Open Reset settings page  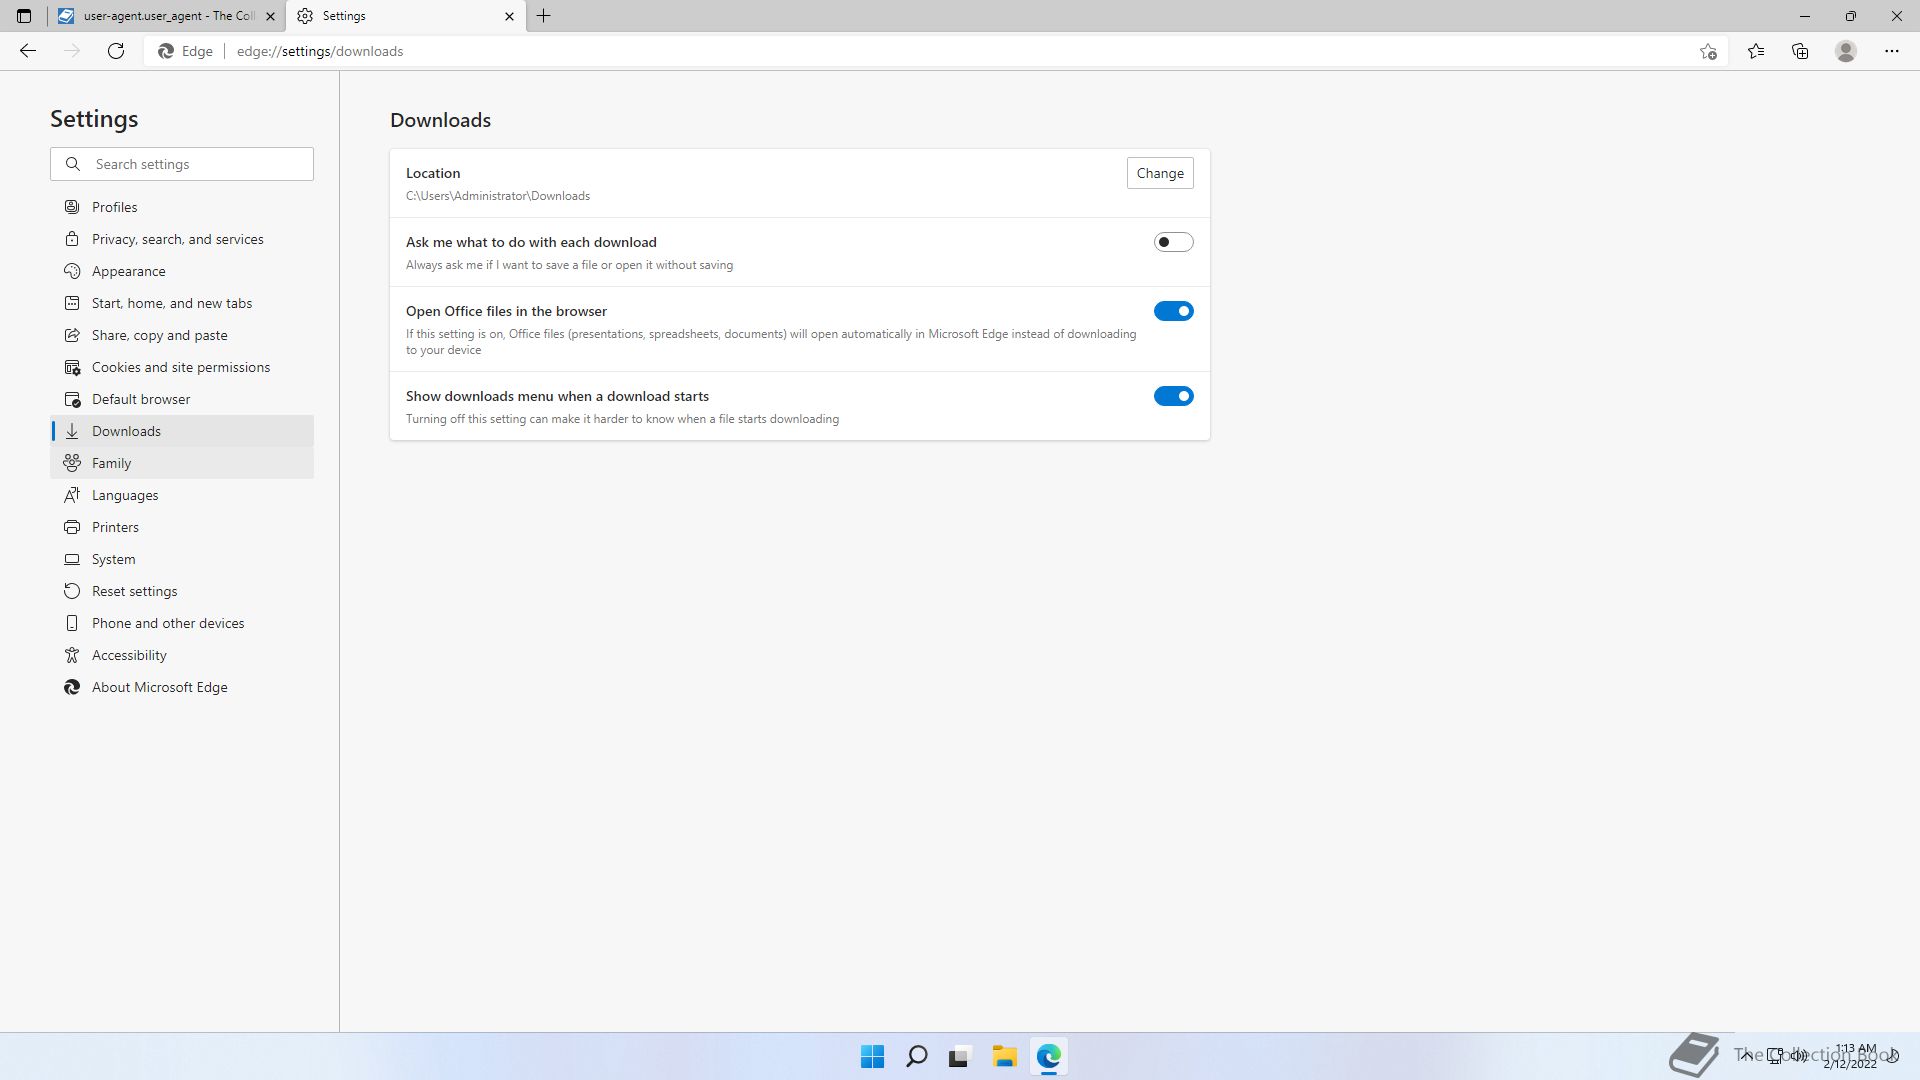(x=182, y=591)
